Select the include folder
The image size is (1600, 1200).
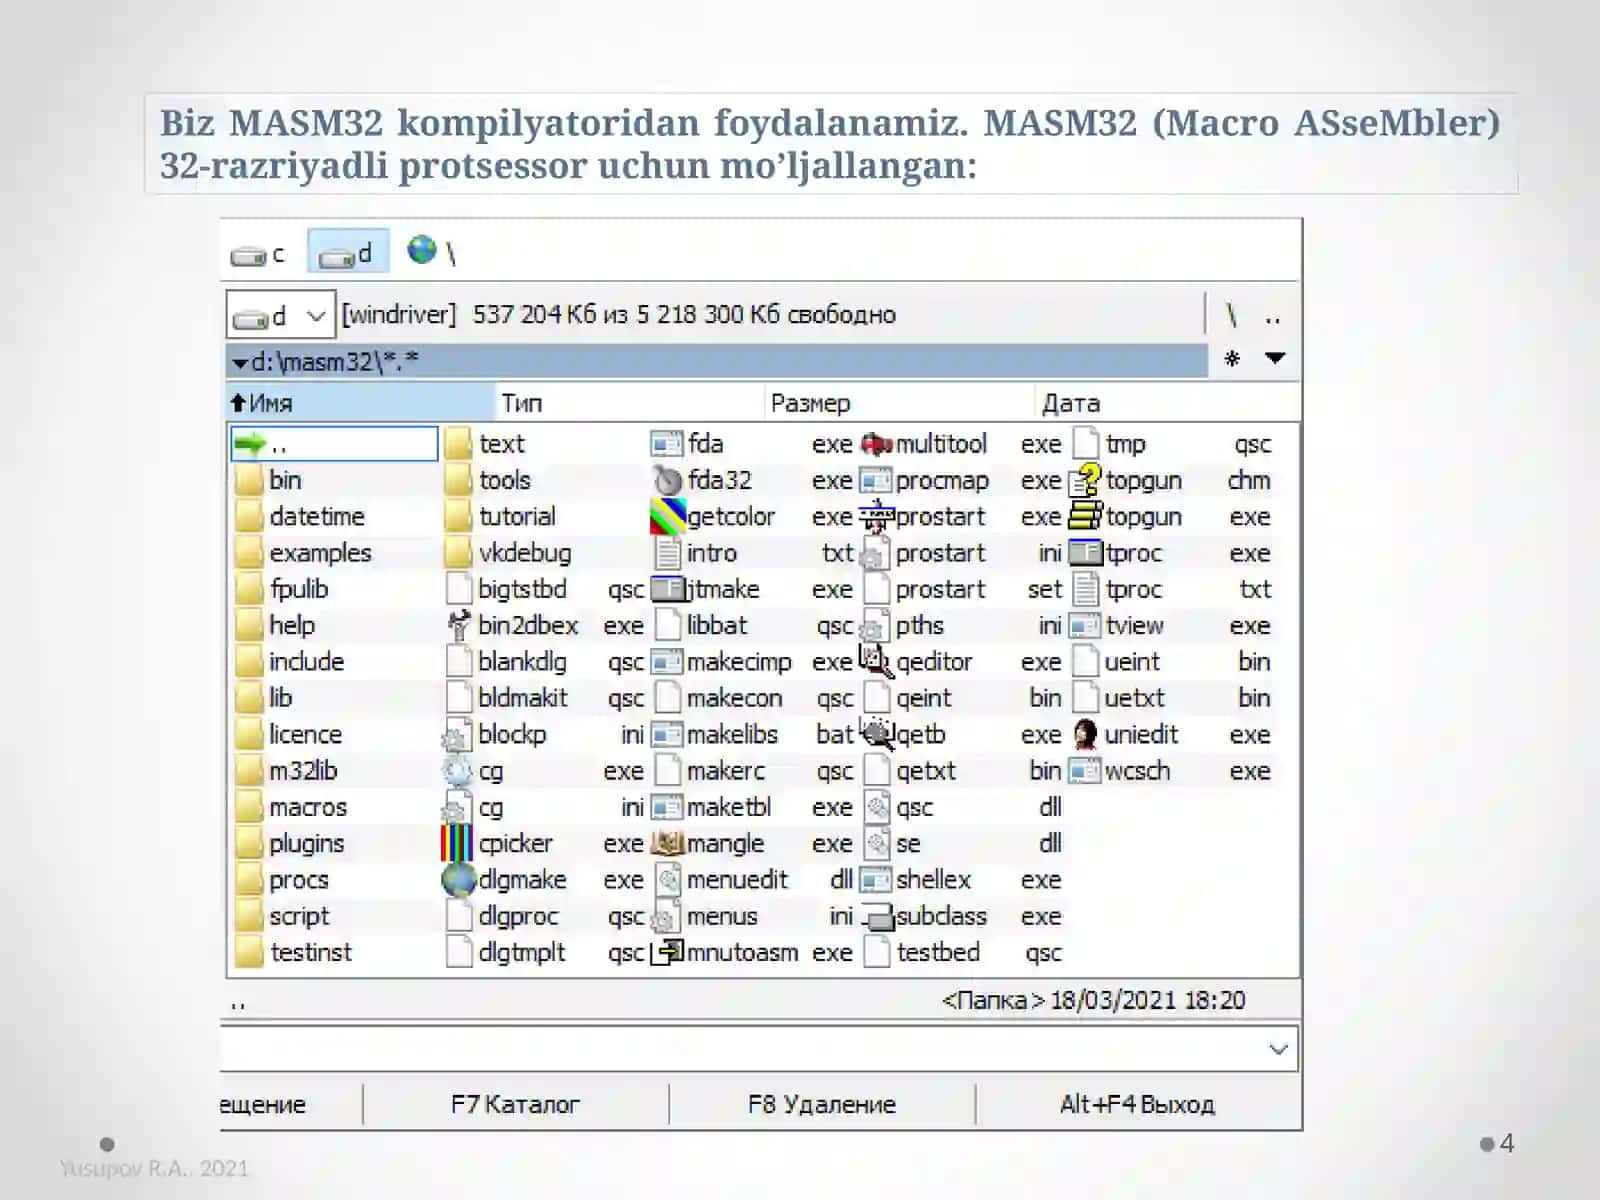coord(291,662)
